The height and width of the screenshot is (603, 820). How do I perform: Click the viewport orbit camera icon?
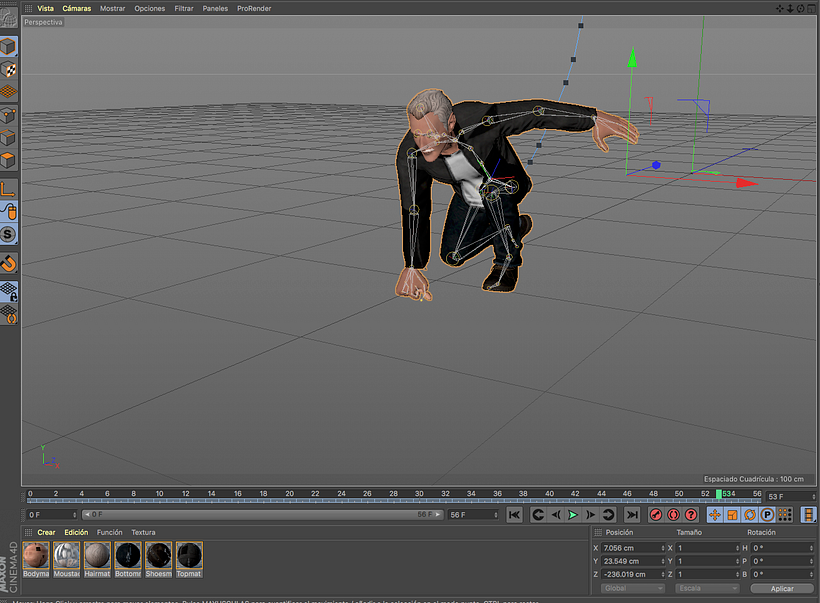(800, 8)
